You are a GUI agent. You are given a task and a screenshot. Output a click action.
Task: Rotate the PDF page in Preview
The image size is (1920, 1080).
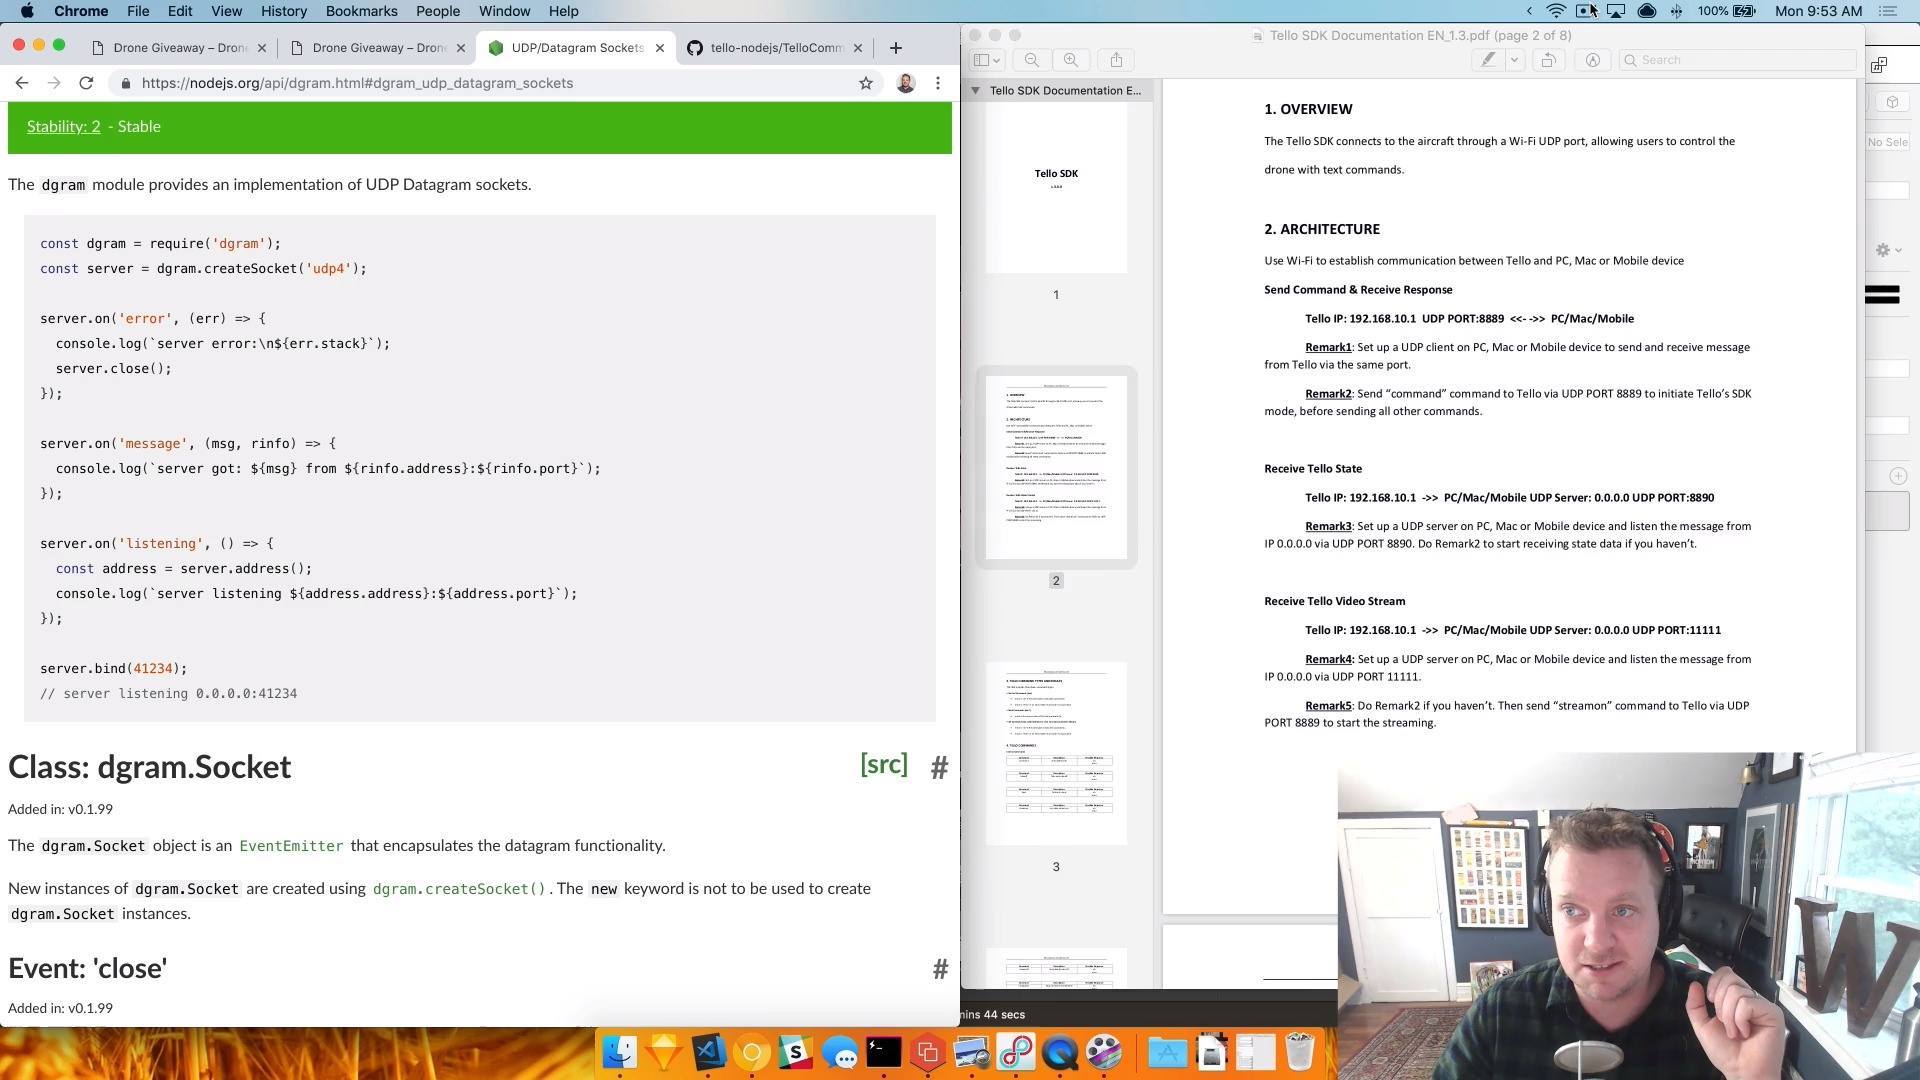[x=1548, y=60]
